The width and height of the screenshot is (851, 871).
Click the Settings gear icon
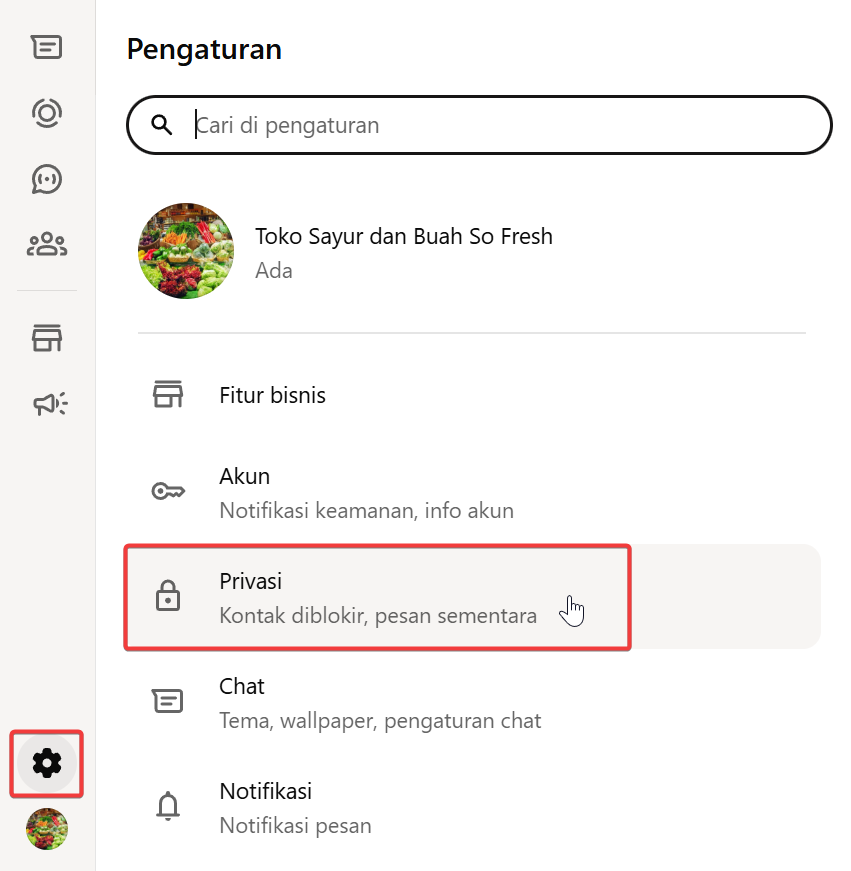click(x=47, y=764)
